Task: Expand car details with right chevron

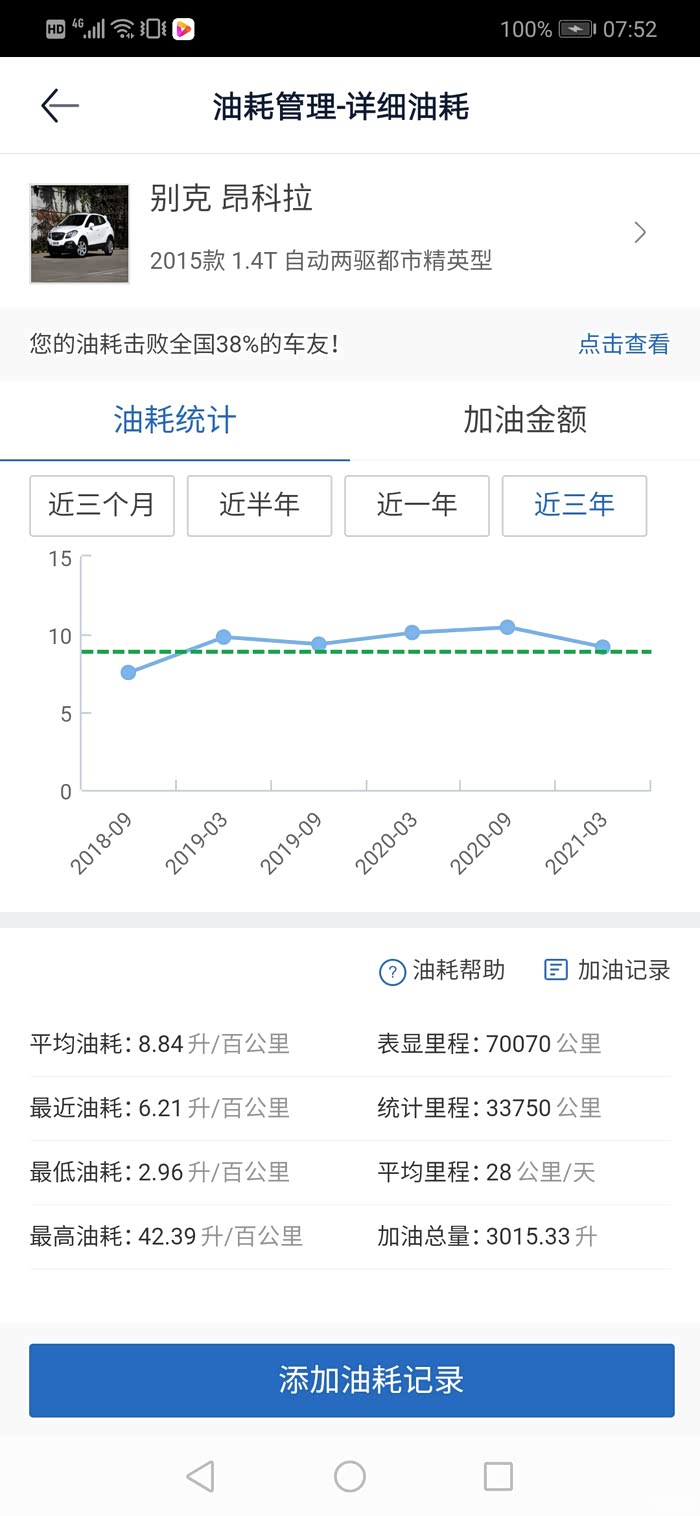Action: pos(641,233)
